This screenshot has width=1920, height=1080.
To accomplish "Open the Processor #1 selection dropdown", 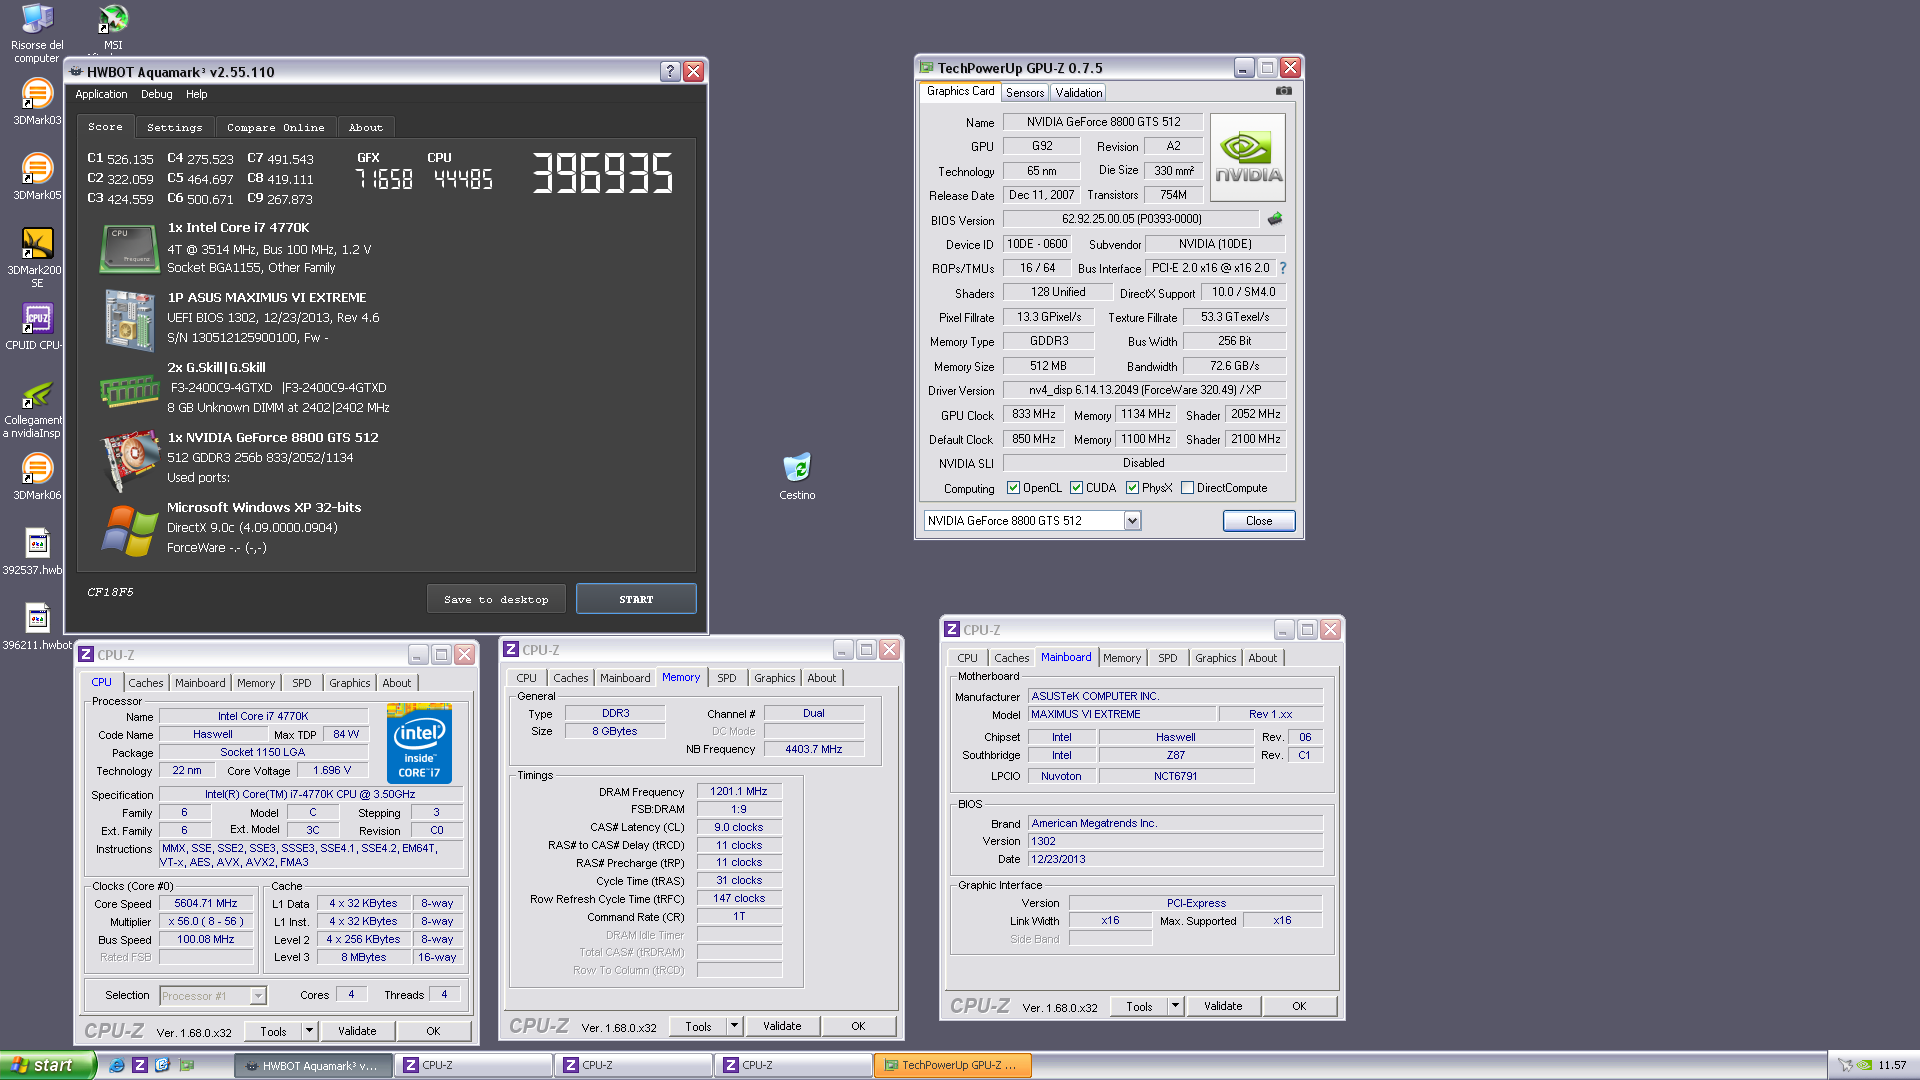I will [258, 995].
